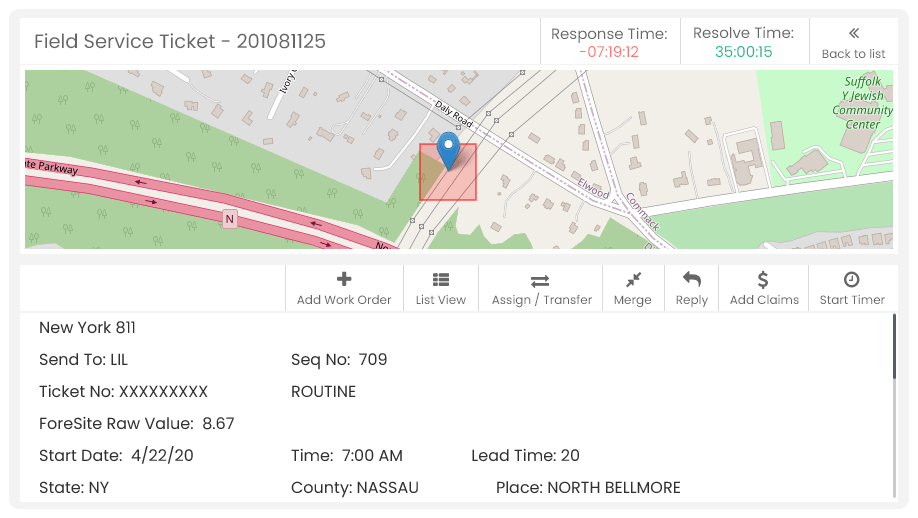Click the ticket details vertical scrollbar

pos(895,347)
